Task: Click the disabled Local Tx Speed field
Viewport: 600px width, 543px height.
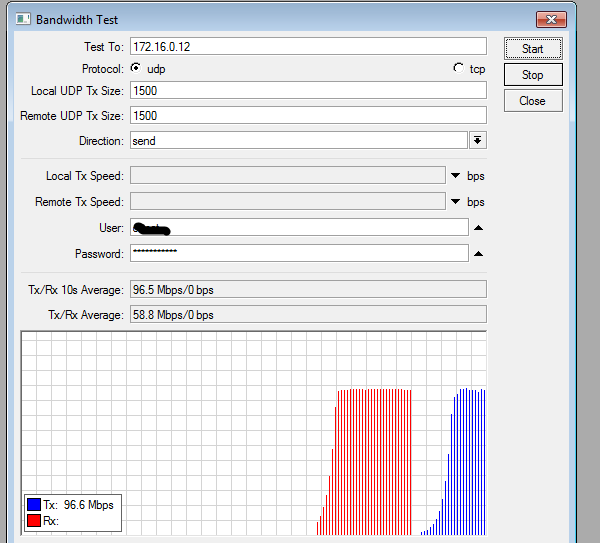Action: (288, 175)
